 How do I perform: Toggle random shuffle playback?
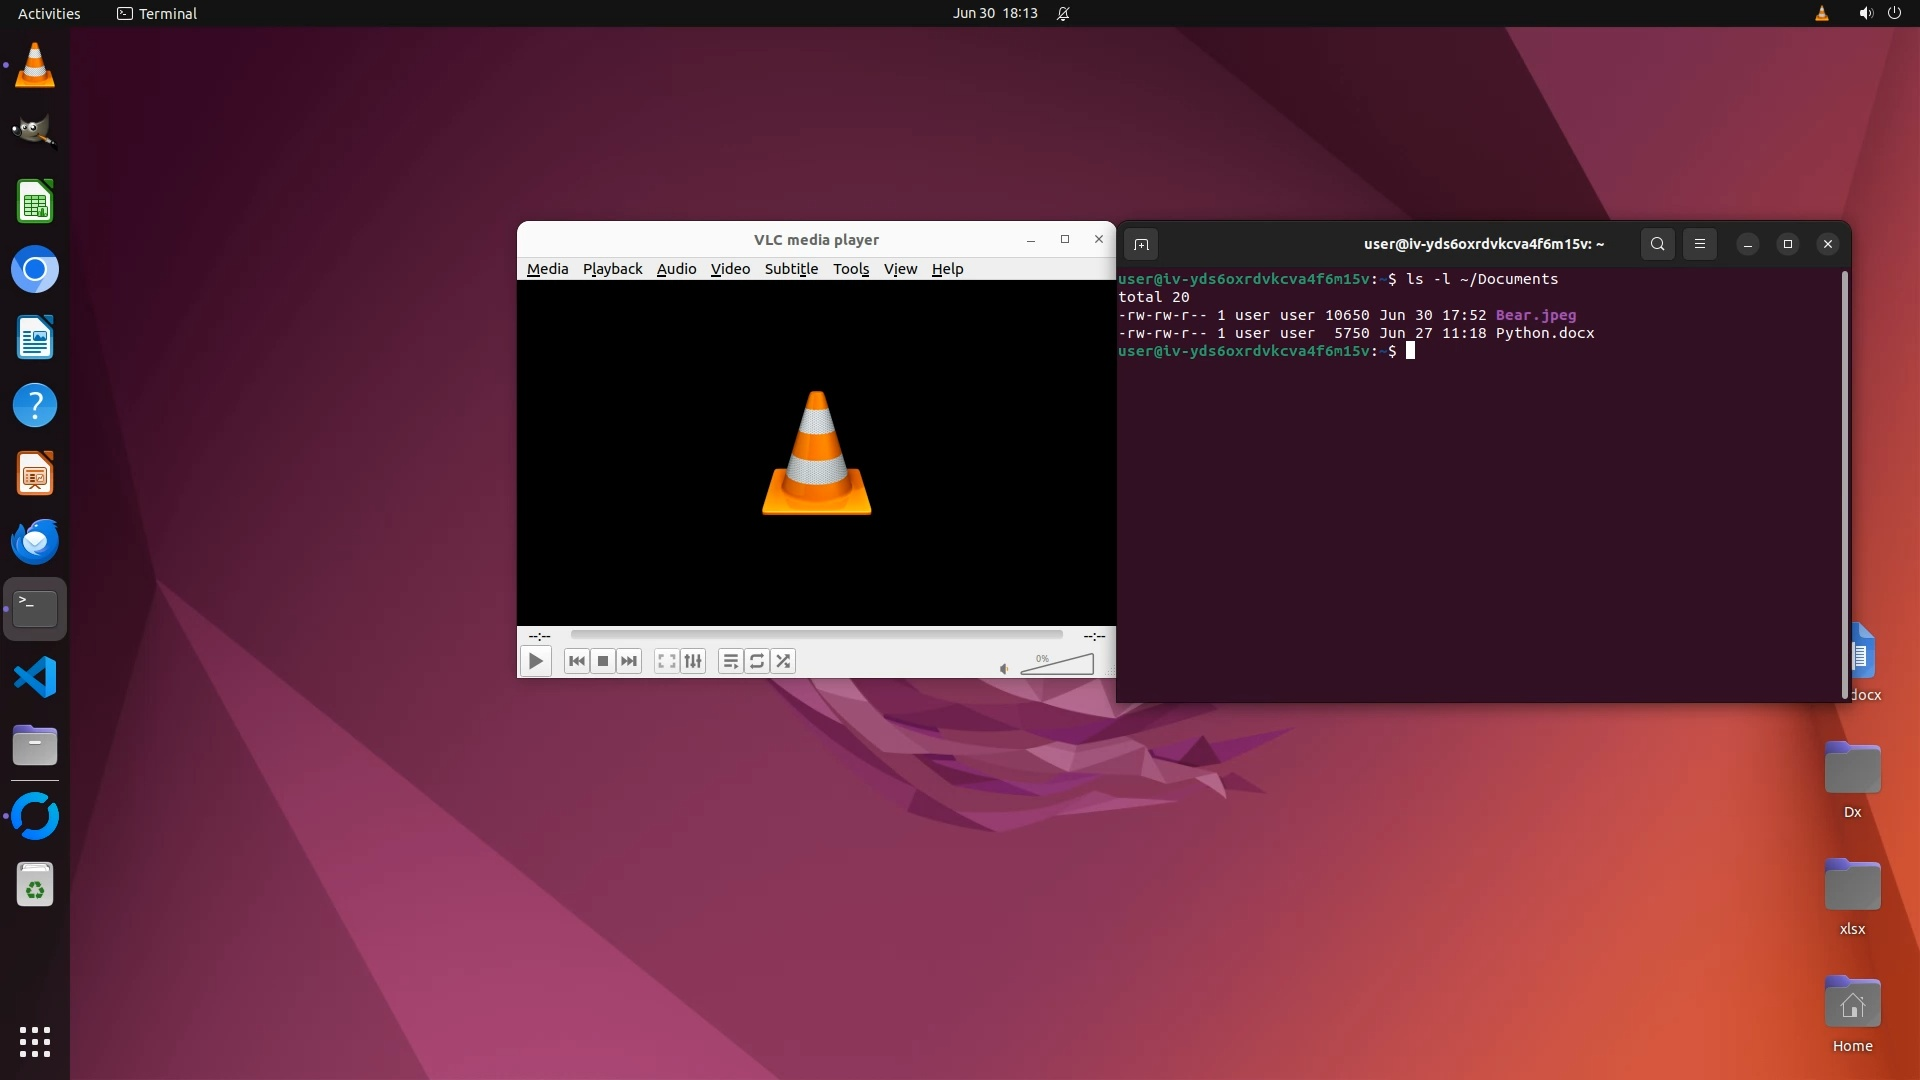pyautogui.click(x=784, y=661)
